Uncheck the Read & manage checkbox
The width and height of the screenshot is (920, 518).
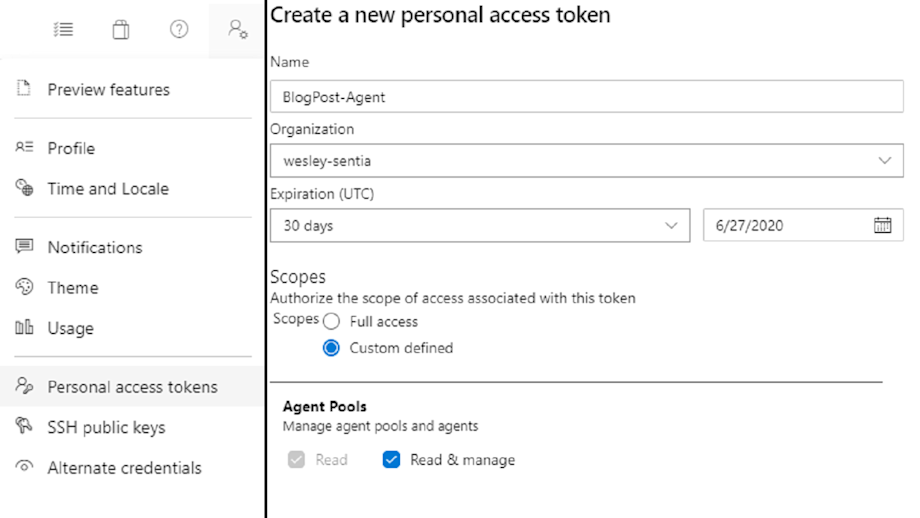pyautogui.click(x=391, y=459)
